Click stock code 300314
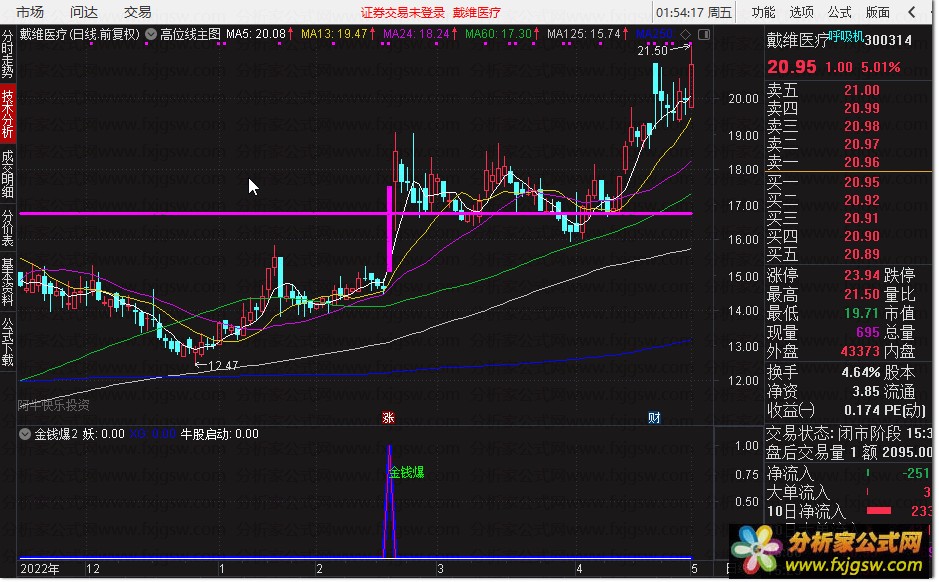Image resolution: width=939 pixels, height=582 pixels. (x=888, y=40)
